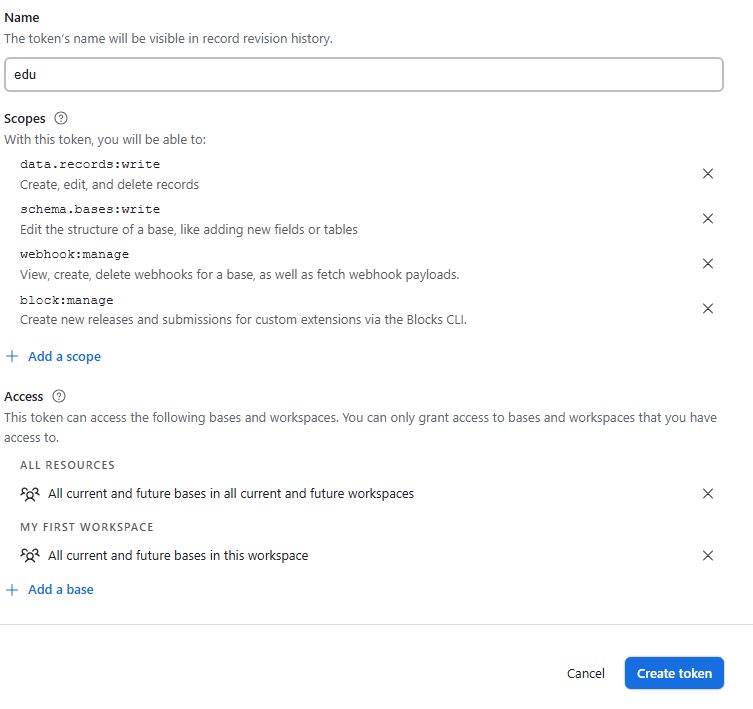Image resolution: width=753 pixels, height=709 pixels.
Task: Click the plus icon beside Add a base
Action: pos(12,589)
